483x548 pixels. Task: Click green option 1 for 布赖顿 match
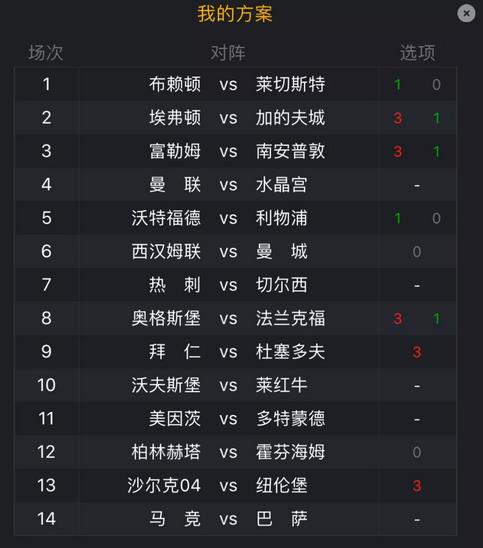pos(397,85)
